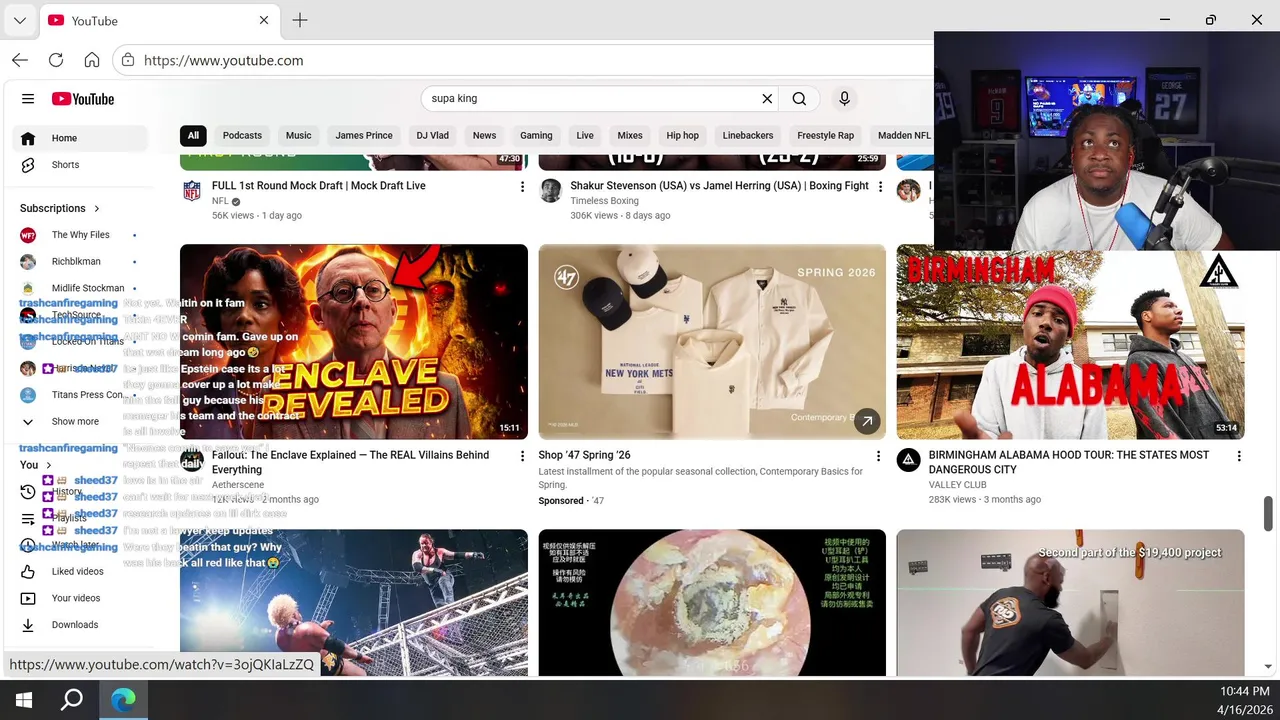Expand the You section chevron
Viewport: 1280px width, 720px height.
(x=48, y=465)
